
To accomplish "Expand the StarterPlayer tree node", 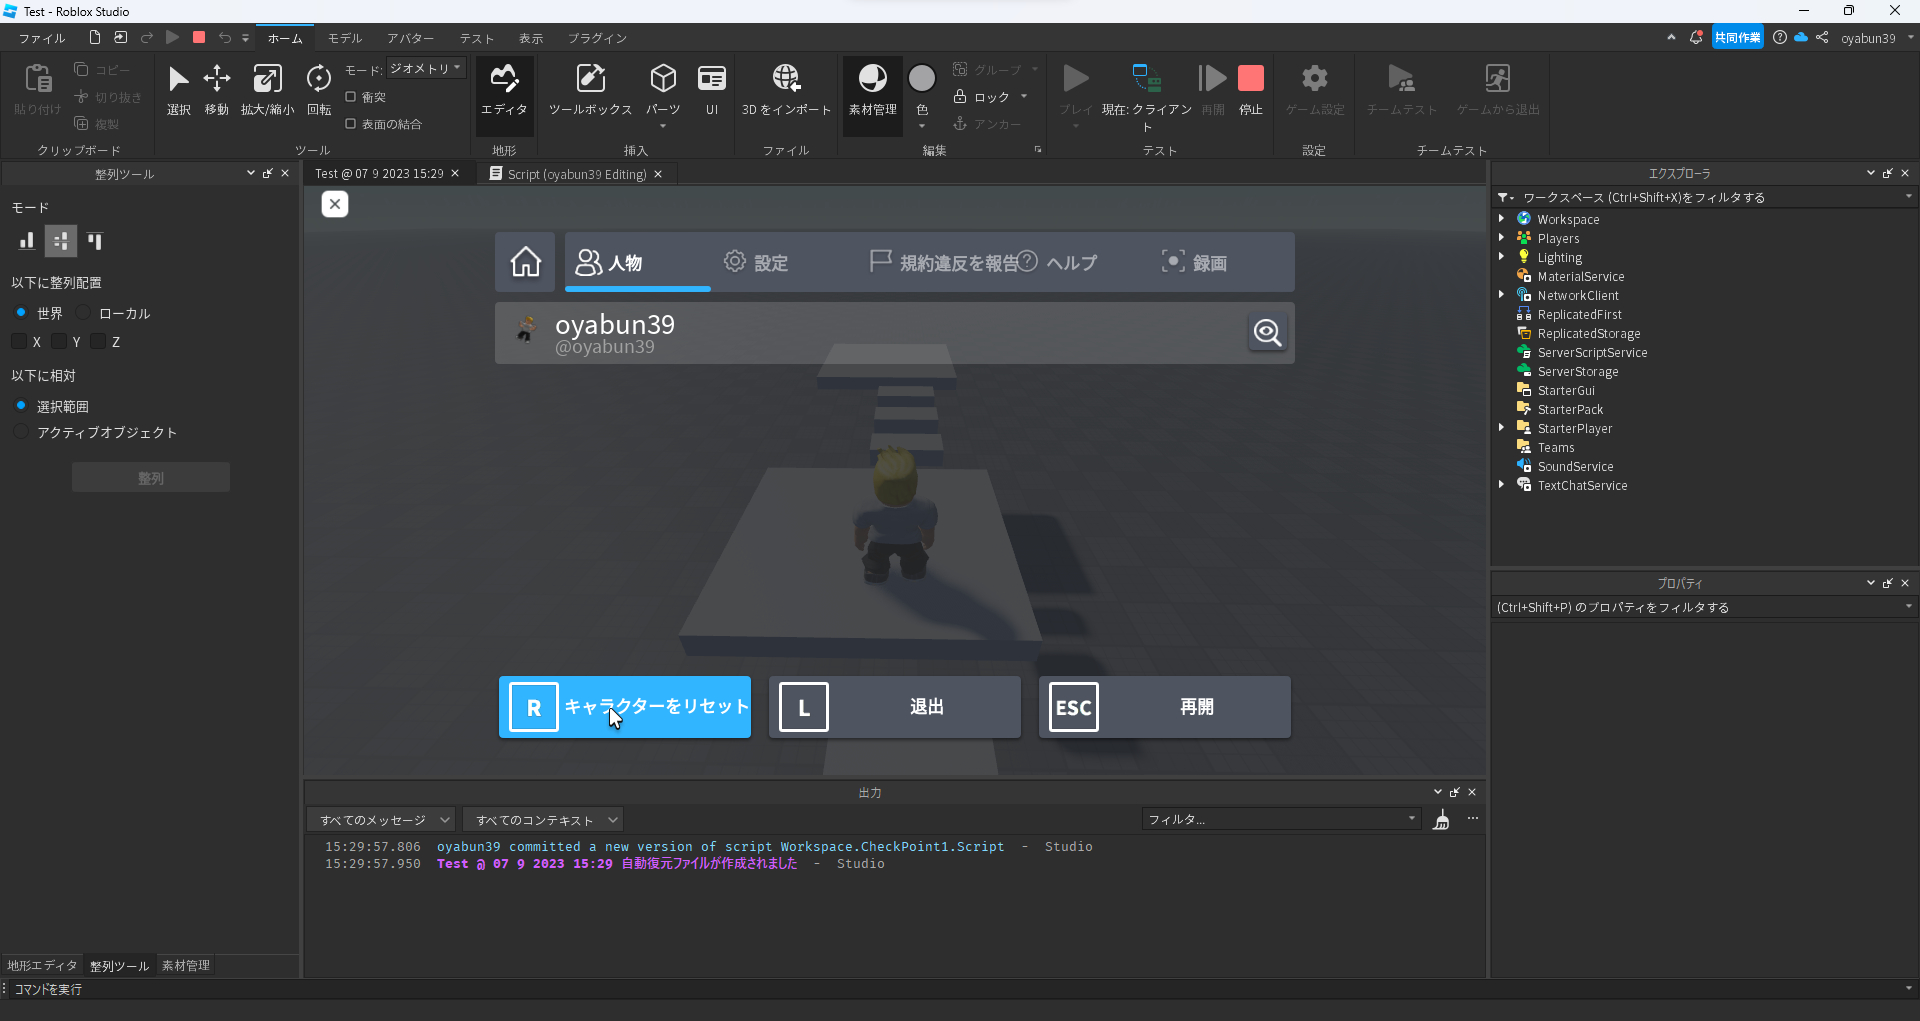I will (x=1502, y=428).
